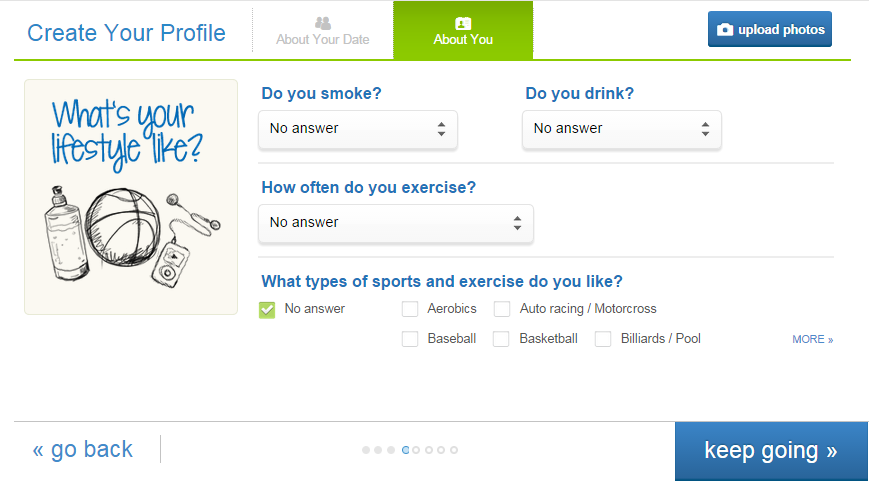Follow the go back link
This screenshot has width=869, height=481.
coord(83,450)
